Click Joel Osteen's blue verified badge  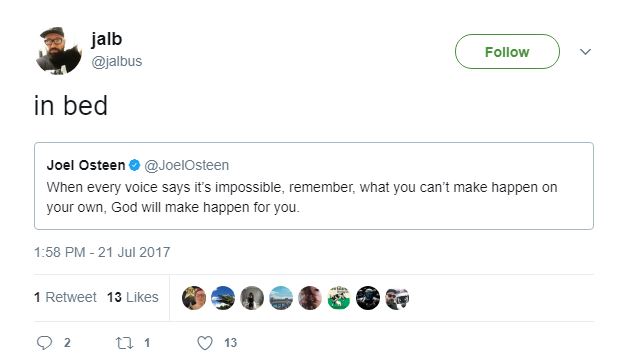(x=134, y=165)
